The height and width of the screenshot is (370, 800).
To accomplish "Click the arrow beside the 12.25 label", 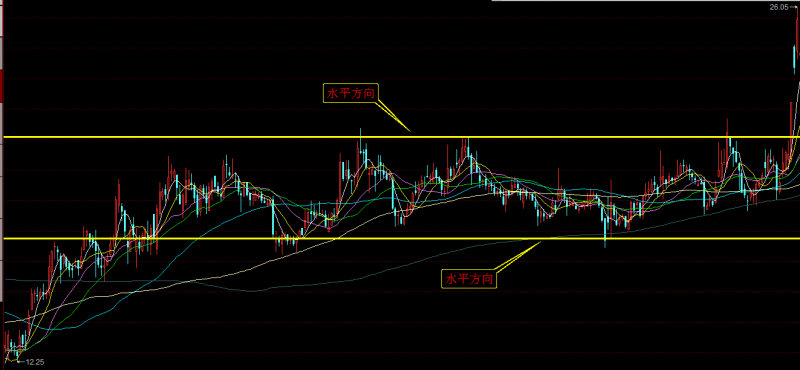I will click(21, 362).
